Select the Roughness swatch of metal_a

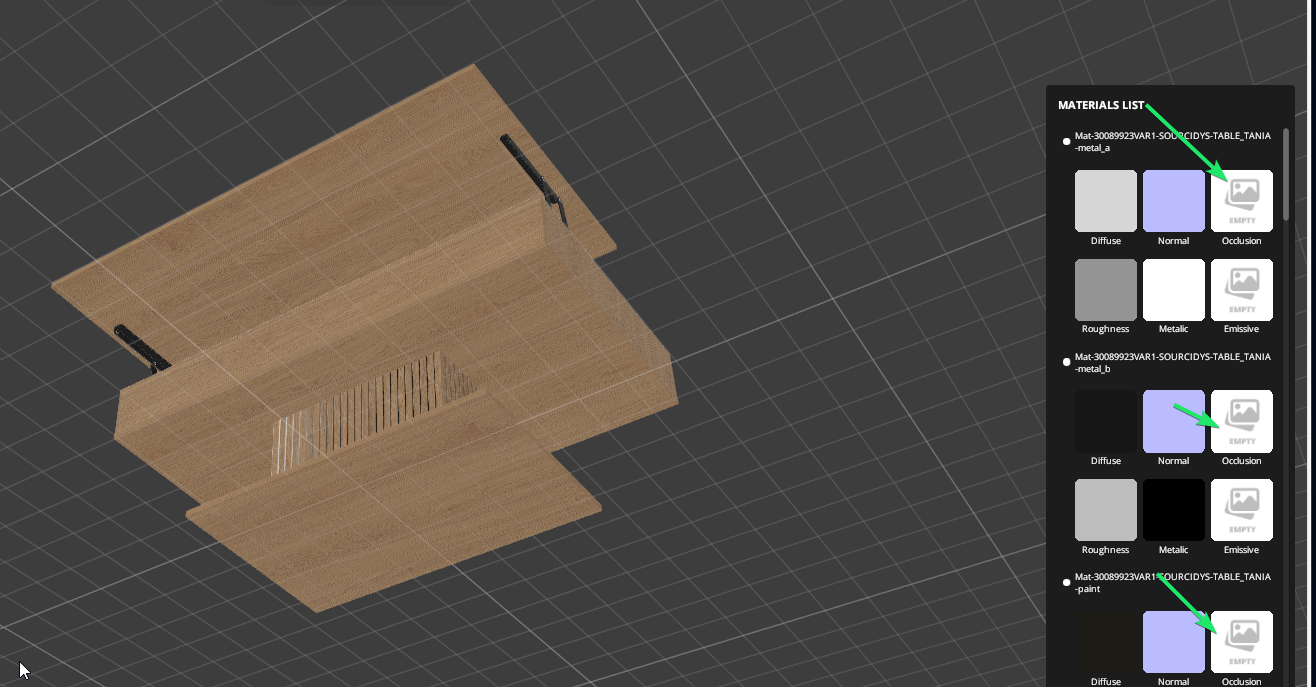(1106, 290)
